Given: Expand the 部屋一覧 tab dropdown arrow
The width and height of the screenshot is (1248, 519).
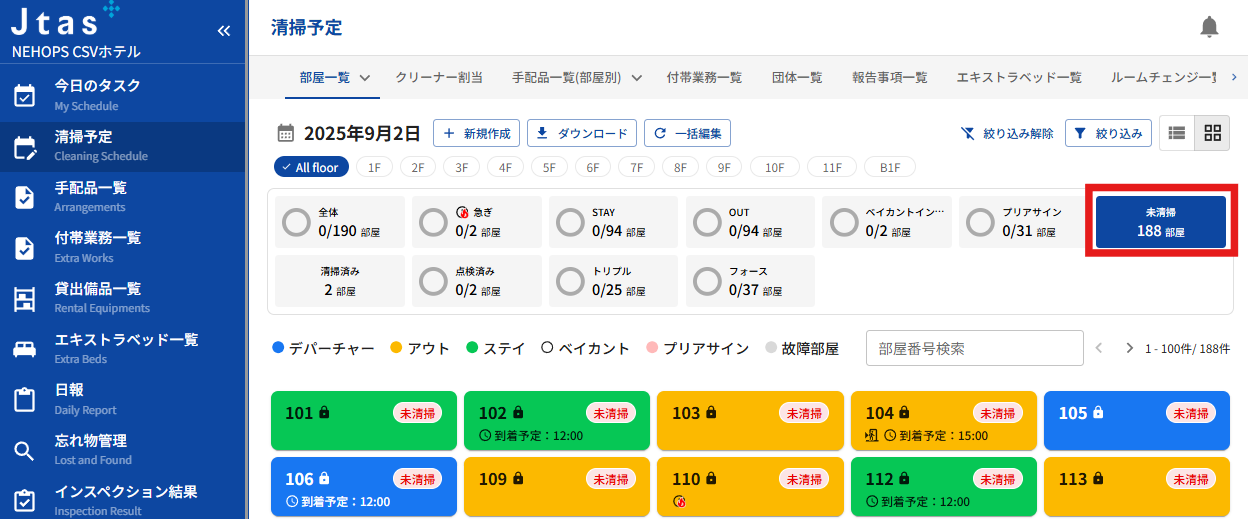Looking at the screenshot, I should pyautogui.click(x=365, y=77).
